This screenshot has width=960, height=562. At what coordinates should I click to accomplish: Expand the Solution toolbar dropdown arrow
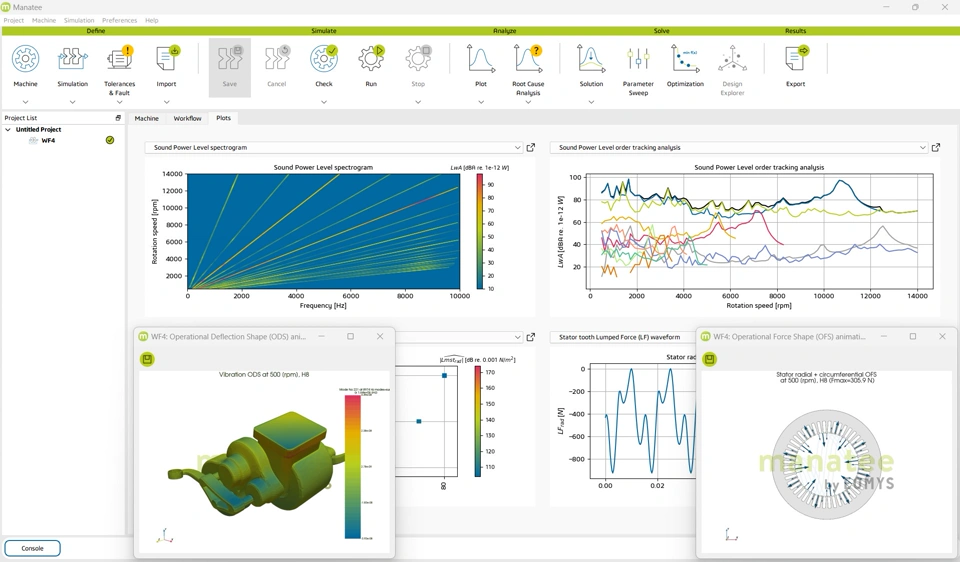click(591, 102)
